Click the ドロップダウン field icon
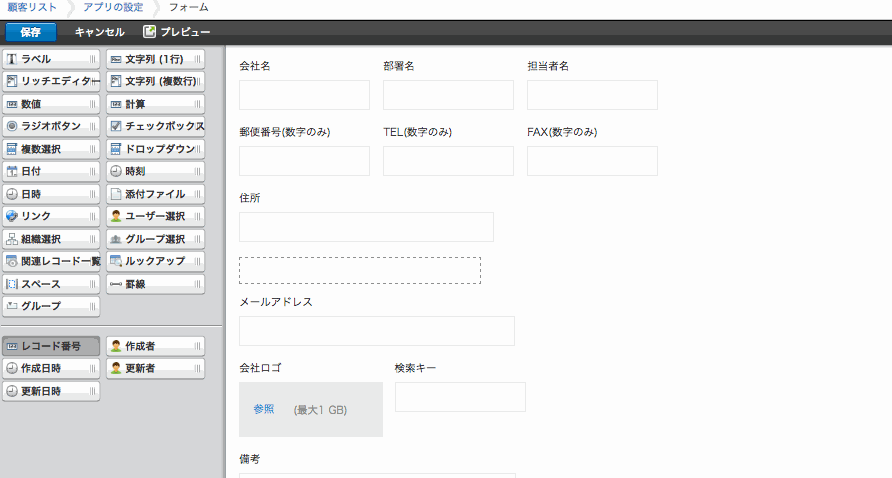Image resolution: width=892 pixels, height=478 pixels. [115, 149]
